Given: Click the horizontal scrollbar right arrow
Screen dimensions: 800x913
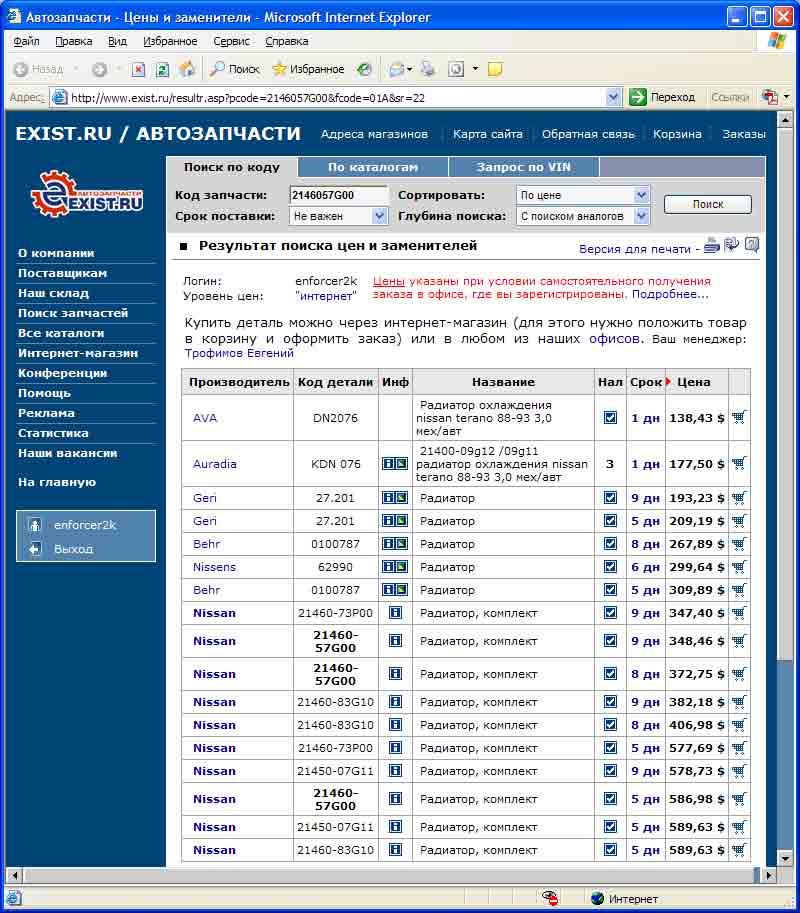Looking at the screenshot, I should point(769,875).
